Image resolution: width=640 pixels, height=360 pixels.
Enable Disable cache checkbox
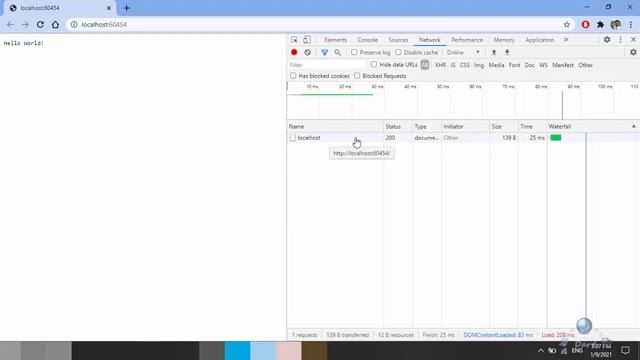point(398,52)
